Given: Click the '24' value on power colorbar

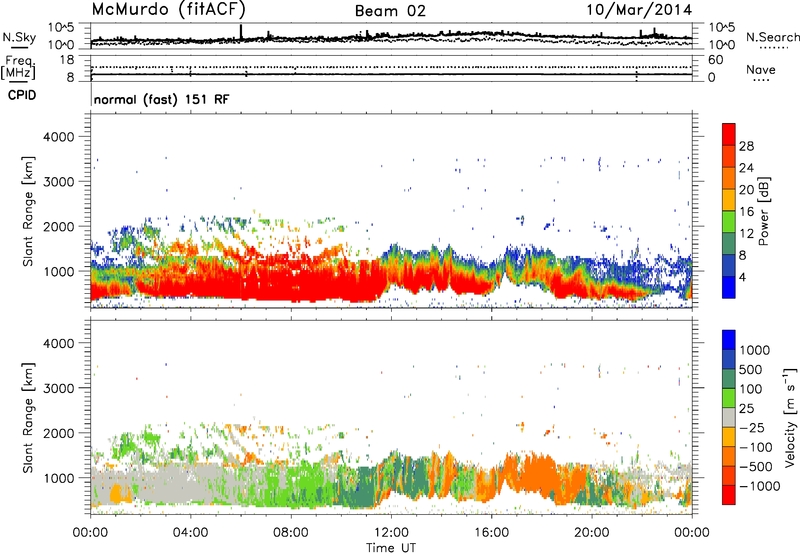Looking at the screenshot, I should tap(746, 168).
